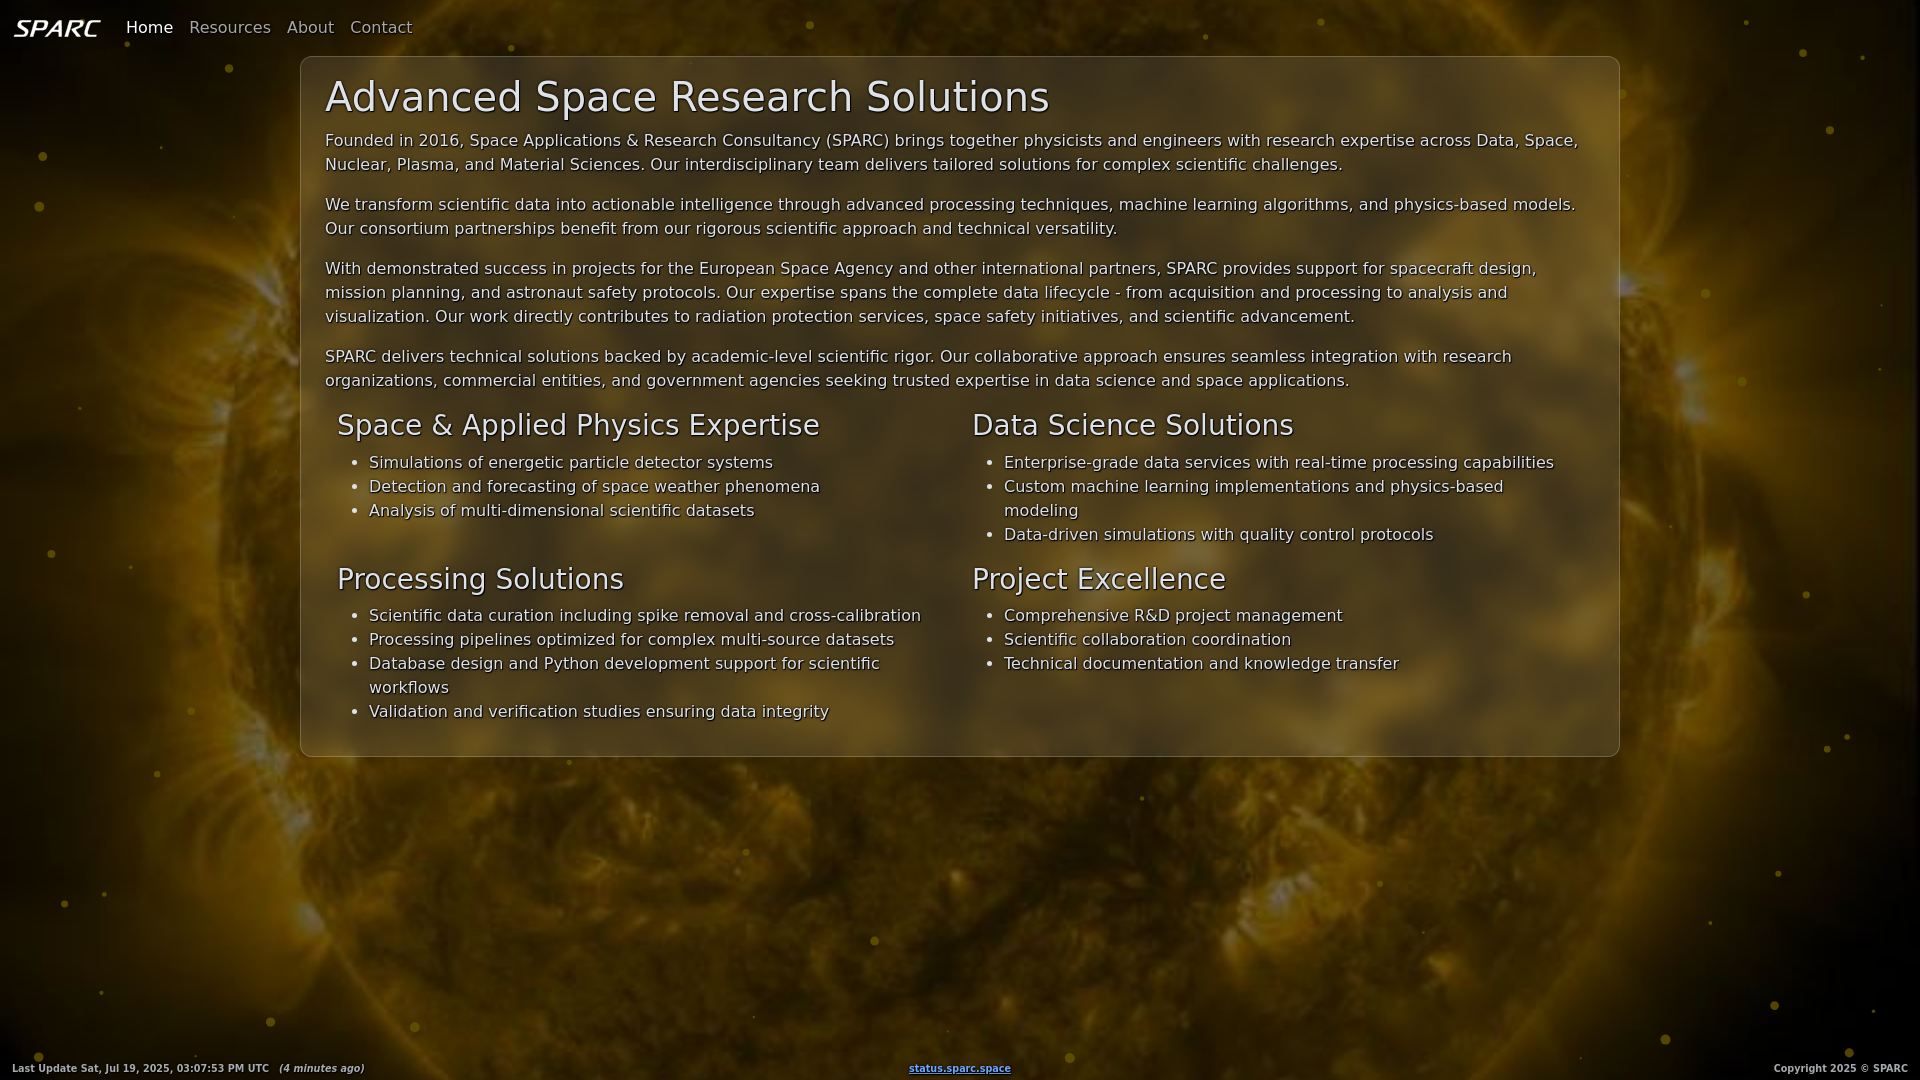Image resolution: width=1920 pixels, height=1080 pixels.
Task: Click 'Analysis of multi-dimensional scientific datasets'
Action: [x=562, y=510]
